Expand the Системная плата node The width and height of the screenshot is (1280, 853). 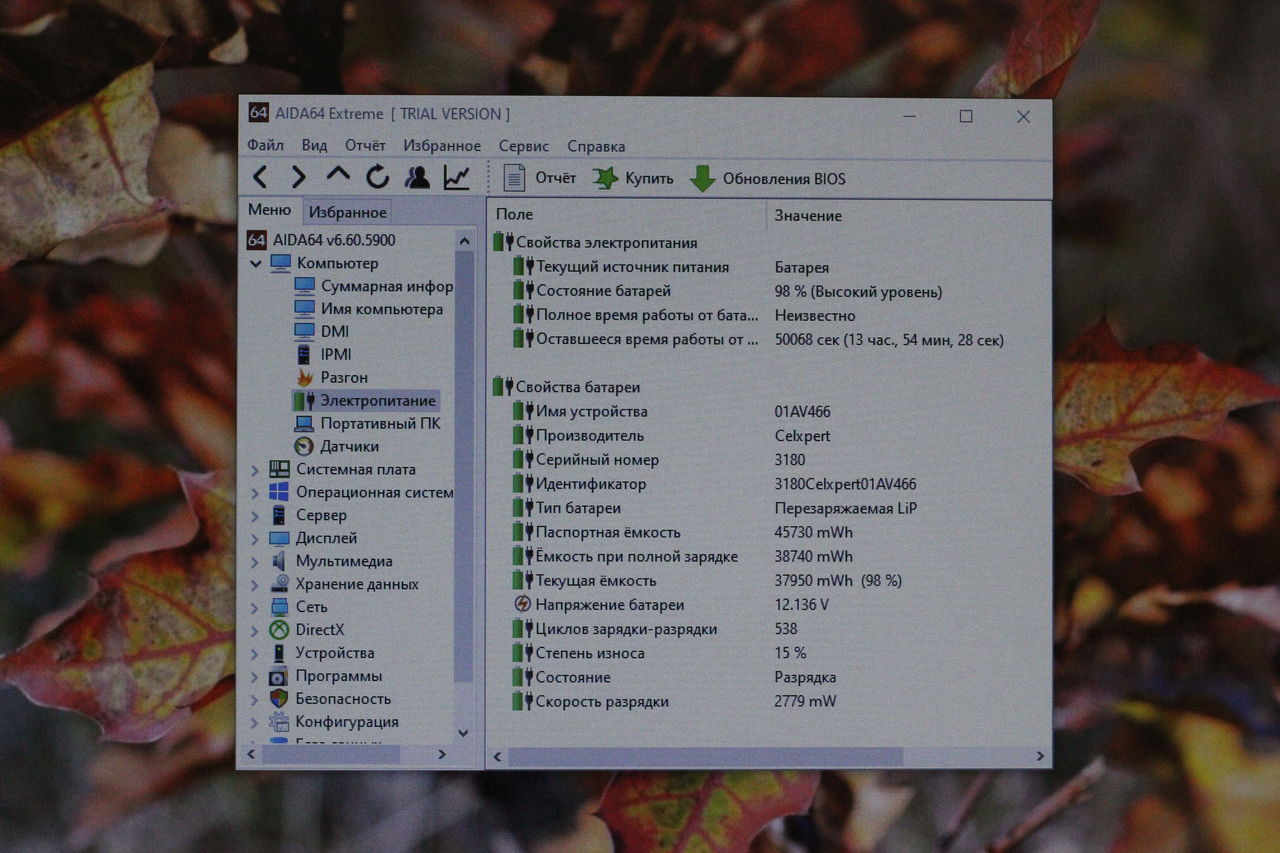[254, 470]
